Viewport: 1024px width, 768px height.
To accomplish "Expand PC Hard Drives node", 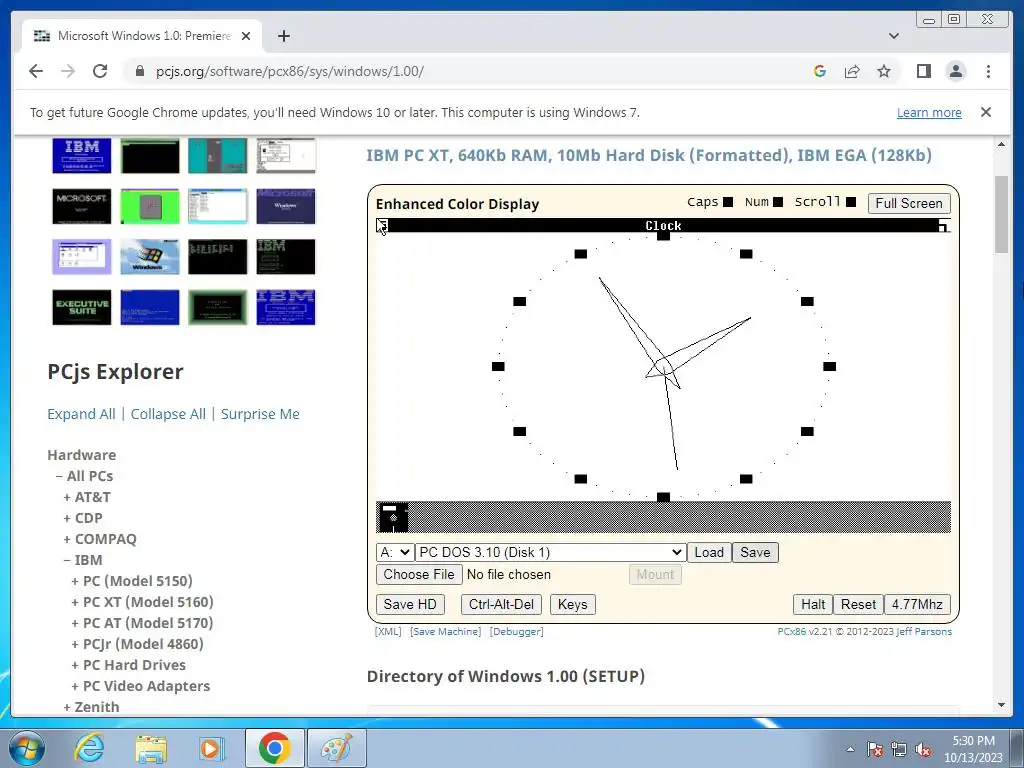I will [129, 665].
